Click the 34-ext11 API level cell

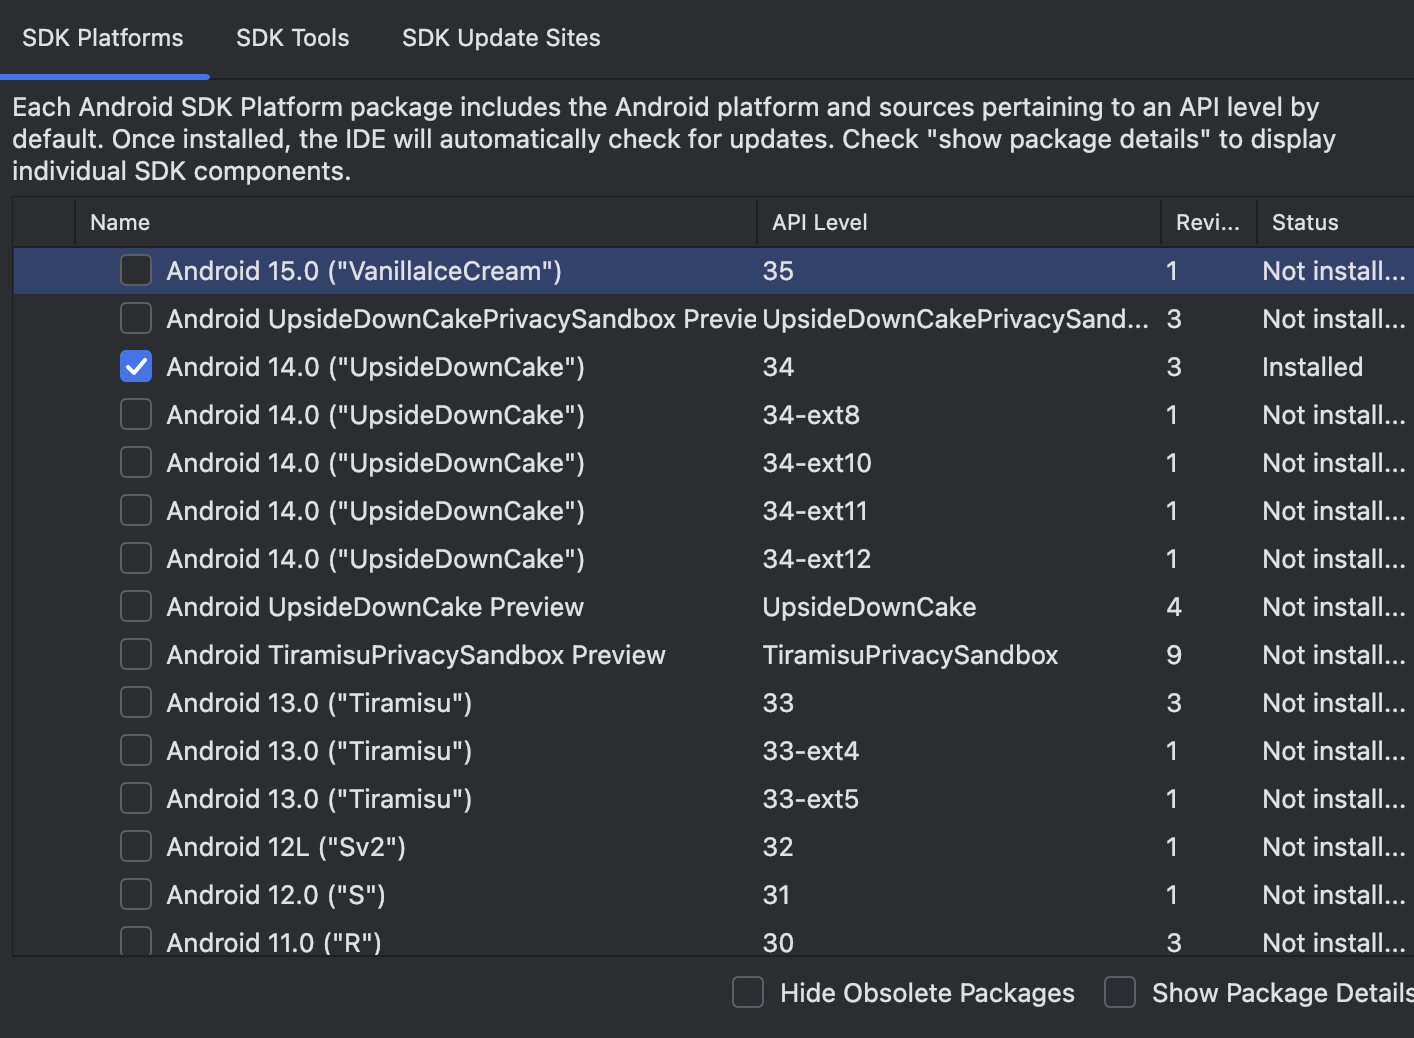(x=815, y=511)
